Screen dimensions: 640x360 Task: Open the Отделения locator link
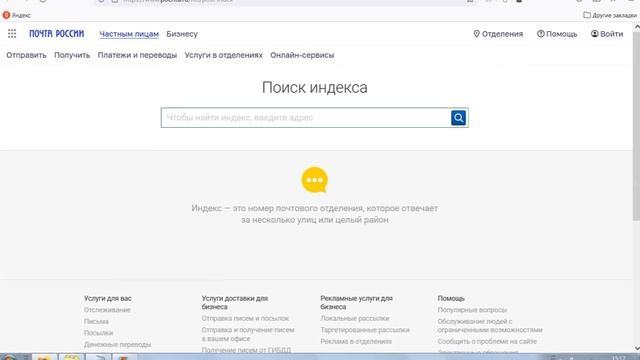point(498,34)
